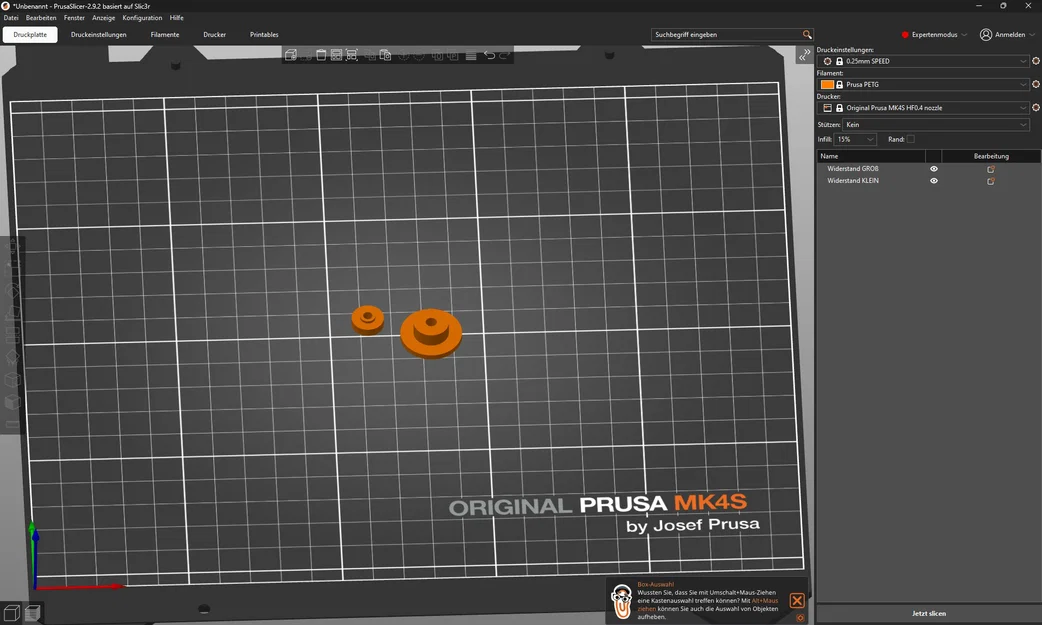Click the Name column header
1042x625 pixels.
[871, 156]
